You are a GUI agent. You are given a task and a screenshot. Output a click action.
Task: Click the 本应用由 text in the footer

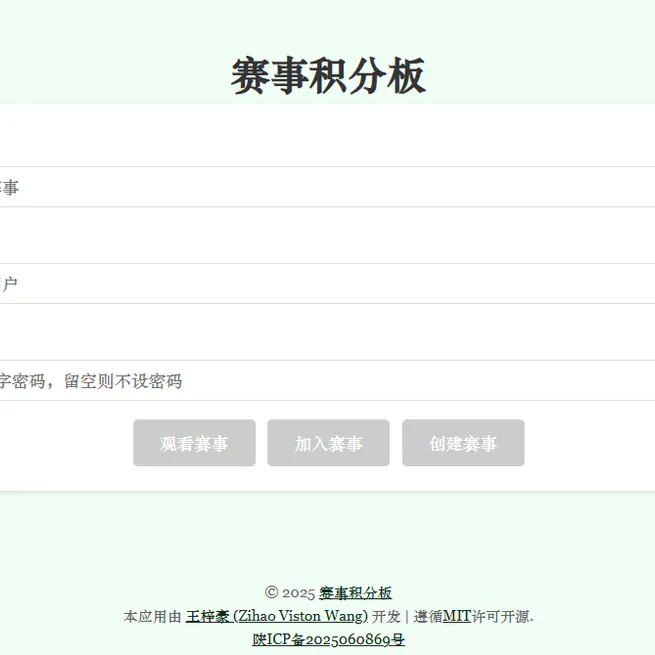(x=152, y=616)
